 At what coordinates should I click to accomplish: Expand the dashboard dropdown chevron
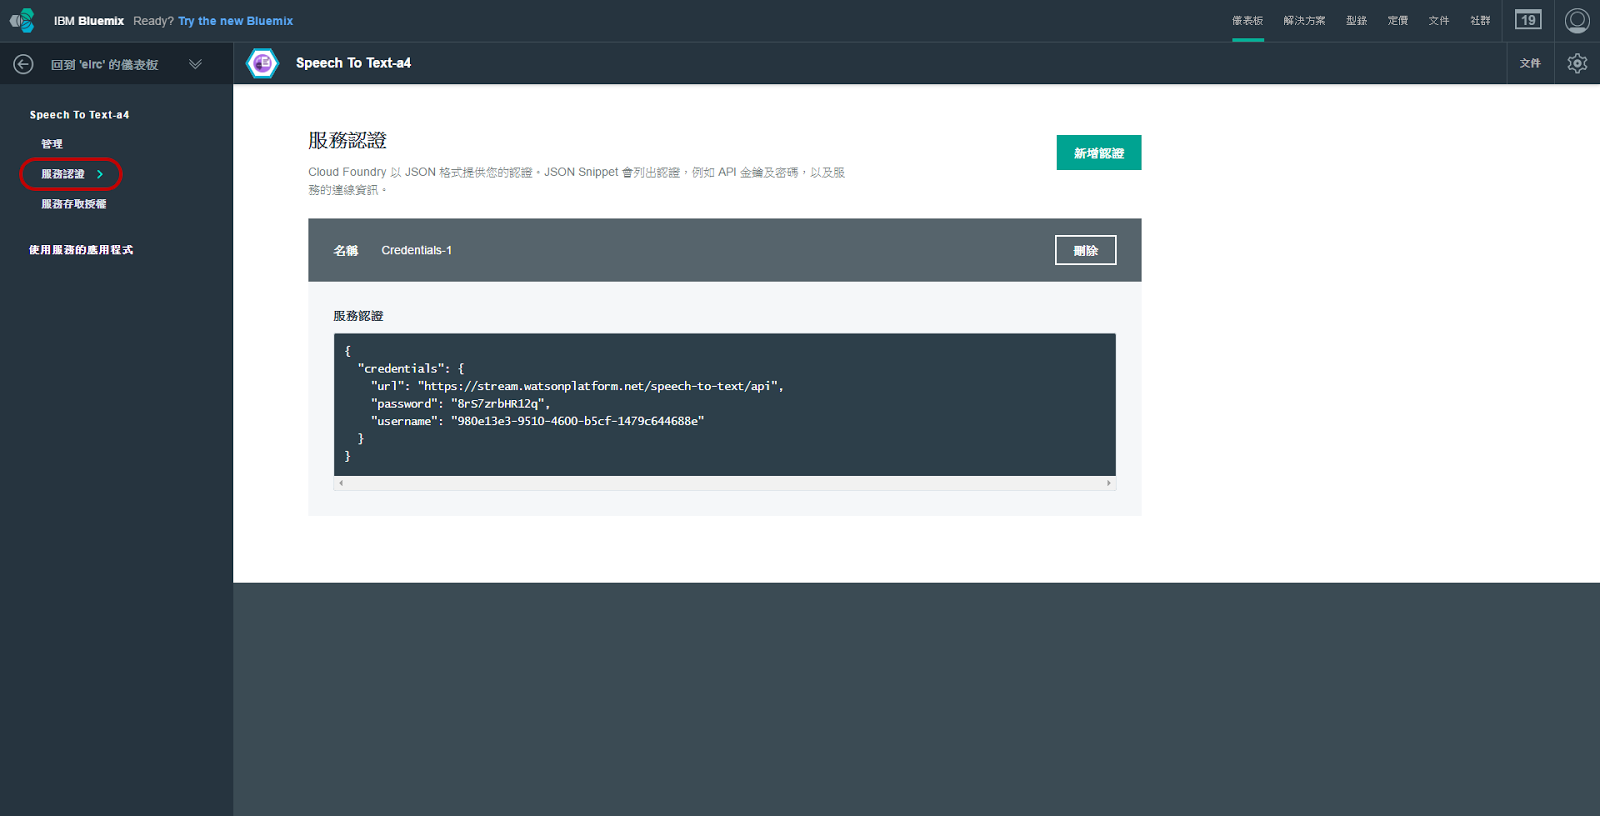(195, 64)
